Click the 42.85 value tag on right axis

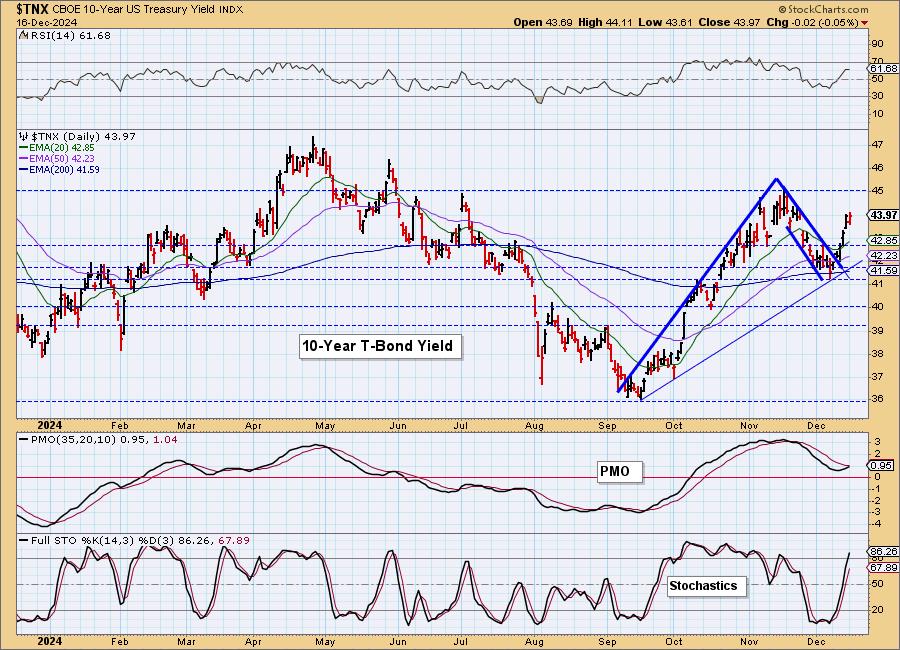coord(883,241)
